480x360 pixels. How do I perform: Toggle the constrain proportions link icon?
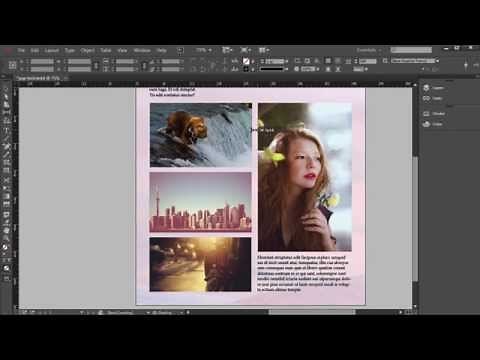tap(96, 65)
